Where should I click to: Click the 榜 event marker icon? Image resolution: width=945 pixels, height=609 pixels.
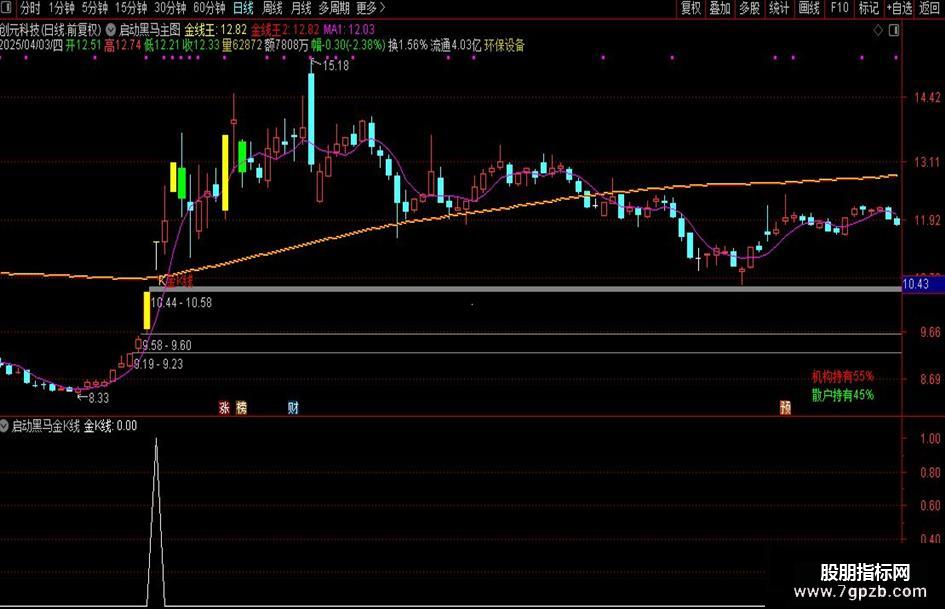tap(241, 408)
